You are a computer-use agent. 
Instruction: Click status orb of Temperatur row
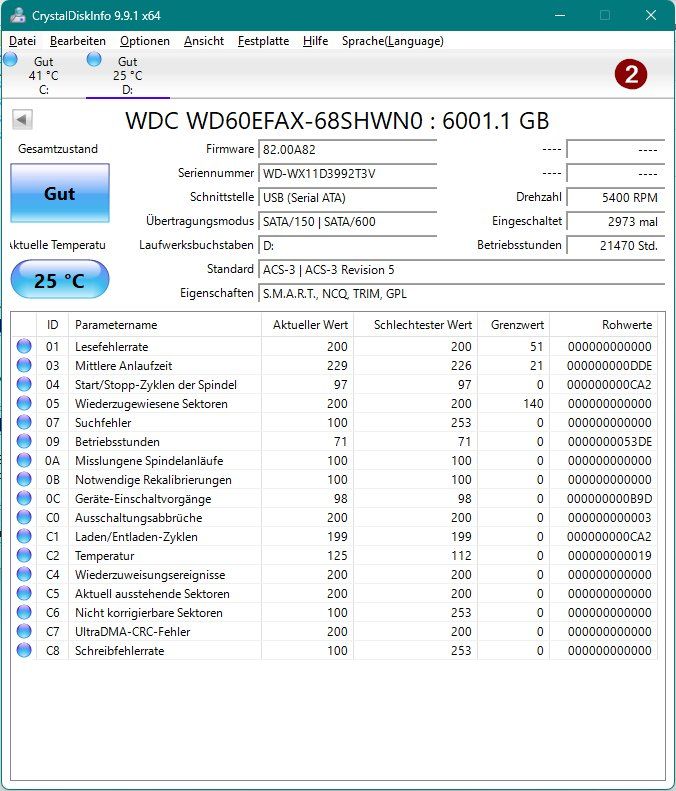click(24, 555)
